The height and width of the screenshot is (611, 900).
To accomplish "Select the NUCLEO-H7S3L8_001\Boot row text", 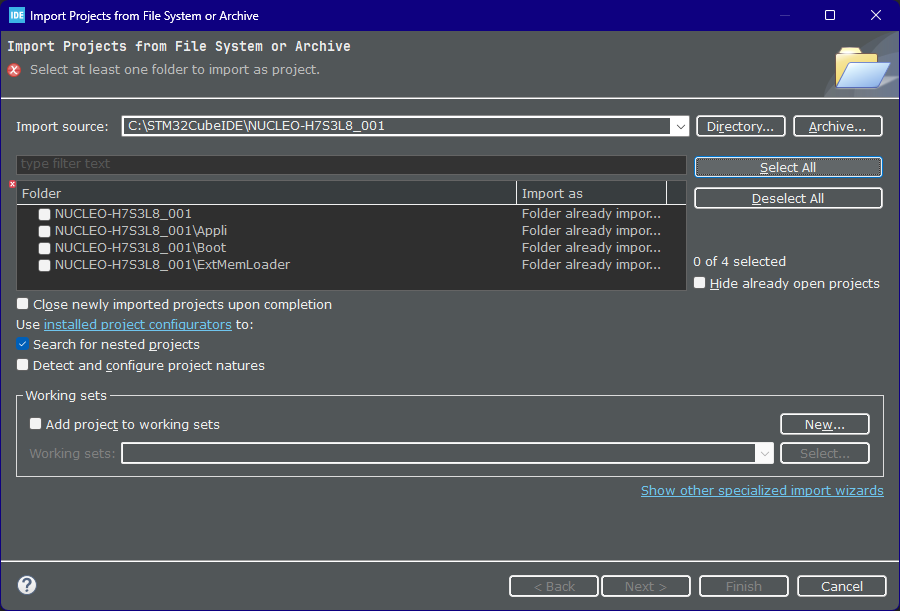I will 141,248.
